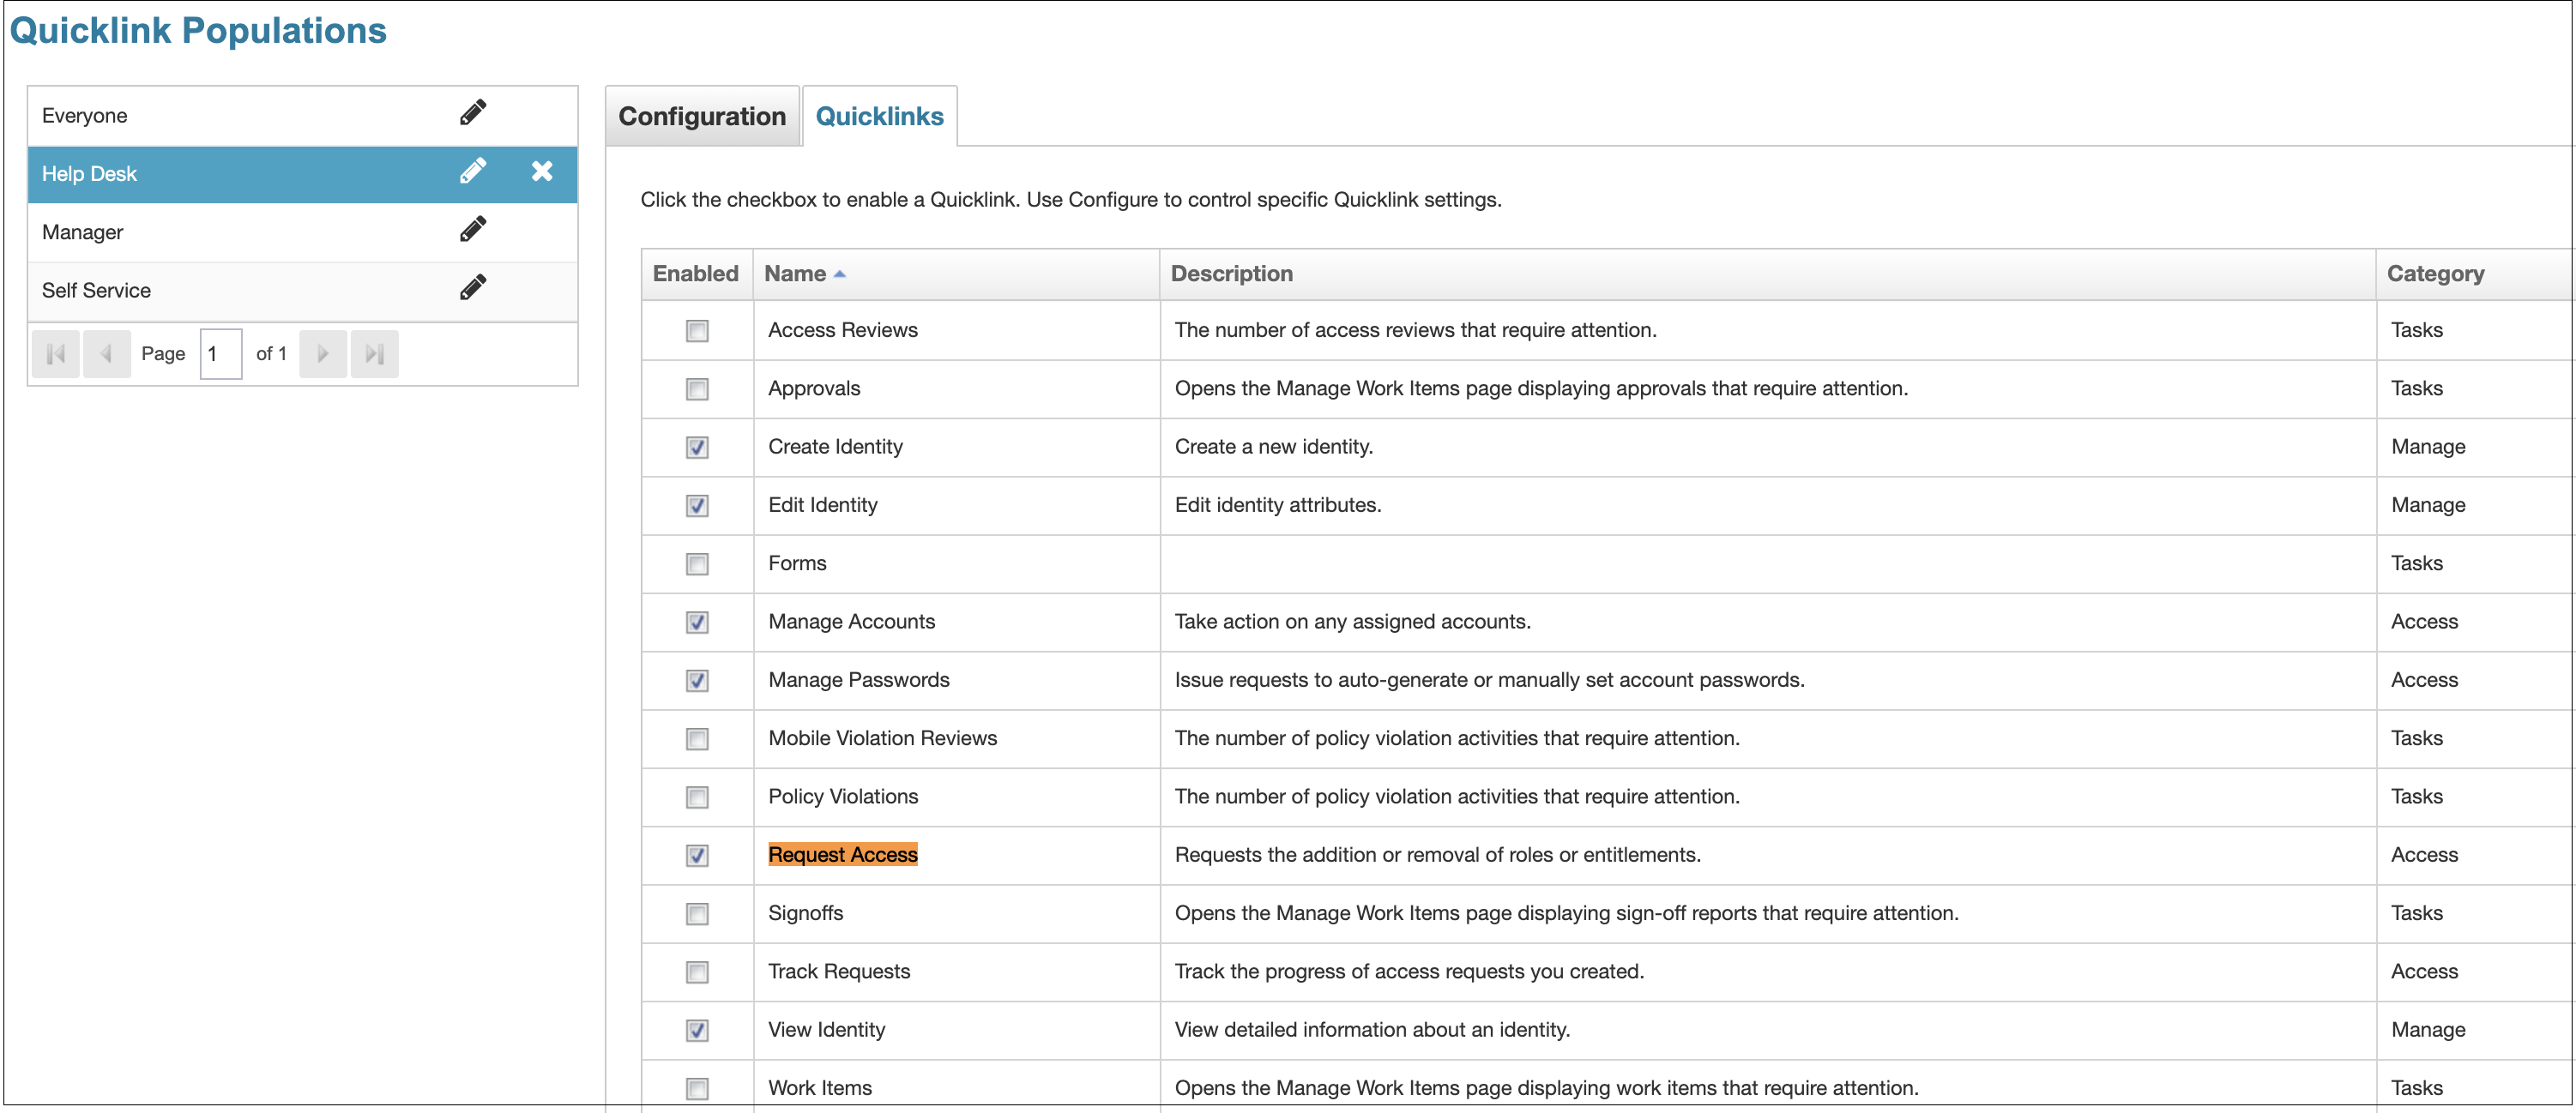Go to next page of populations
Screen dimensions: 2576x1113
(x=323, y=354)
